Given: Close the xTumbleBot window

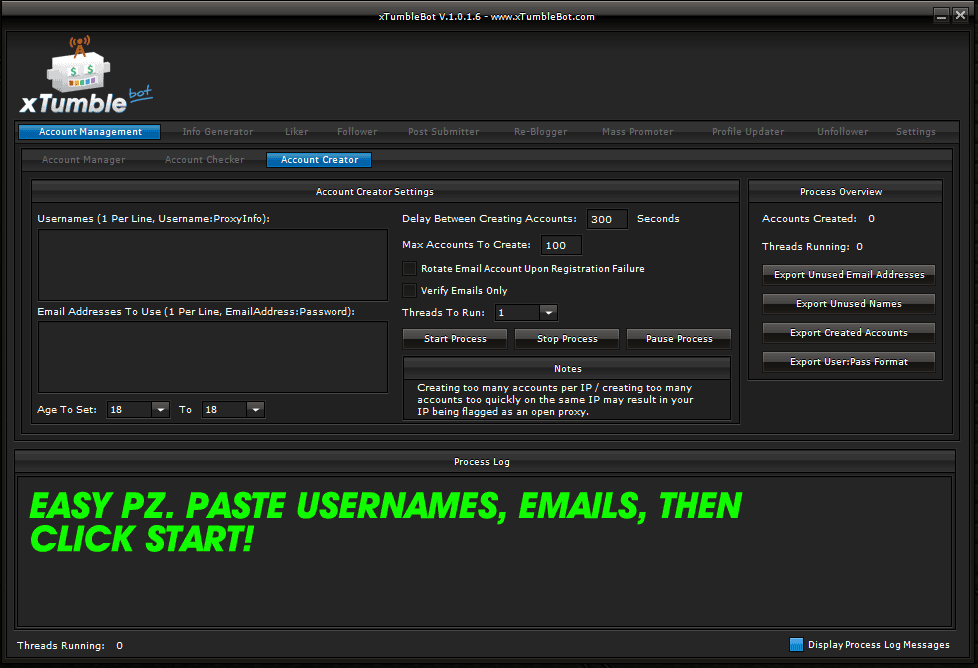Looking at the screenshot, I should click(961, 16).
